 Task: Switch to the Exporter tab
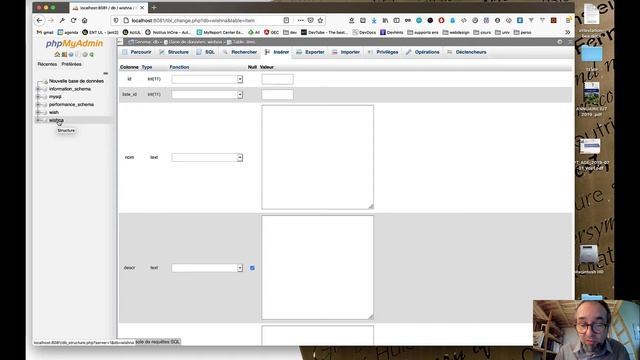coord(310,52)
